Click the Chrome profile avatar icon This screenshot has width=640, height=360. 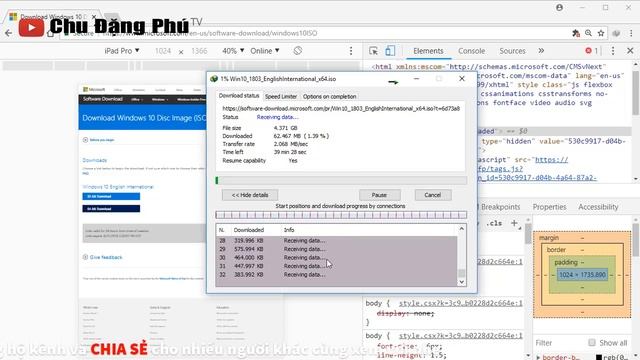(560, 8)
